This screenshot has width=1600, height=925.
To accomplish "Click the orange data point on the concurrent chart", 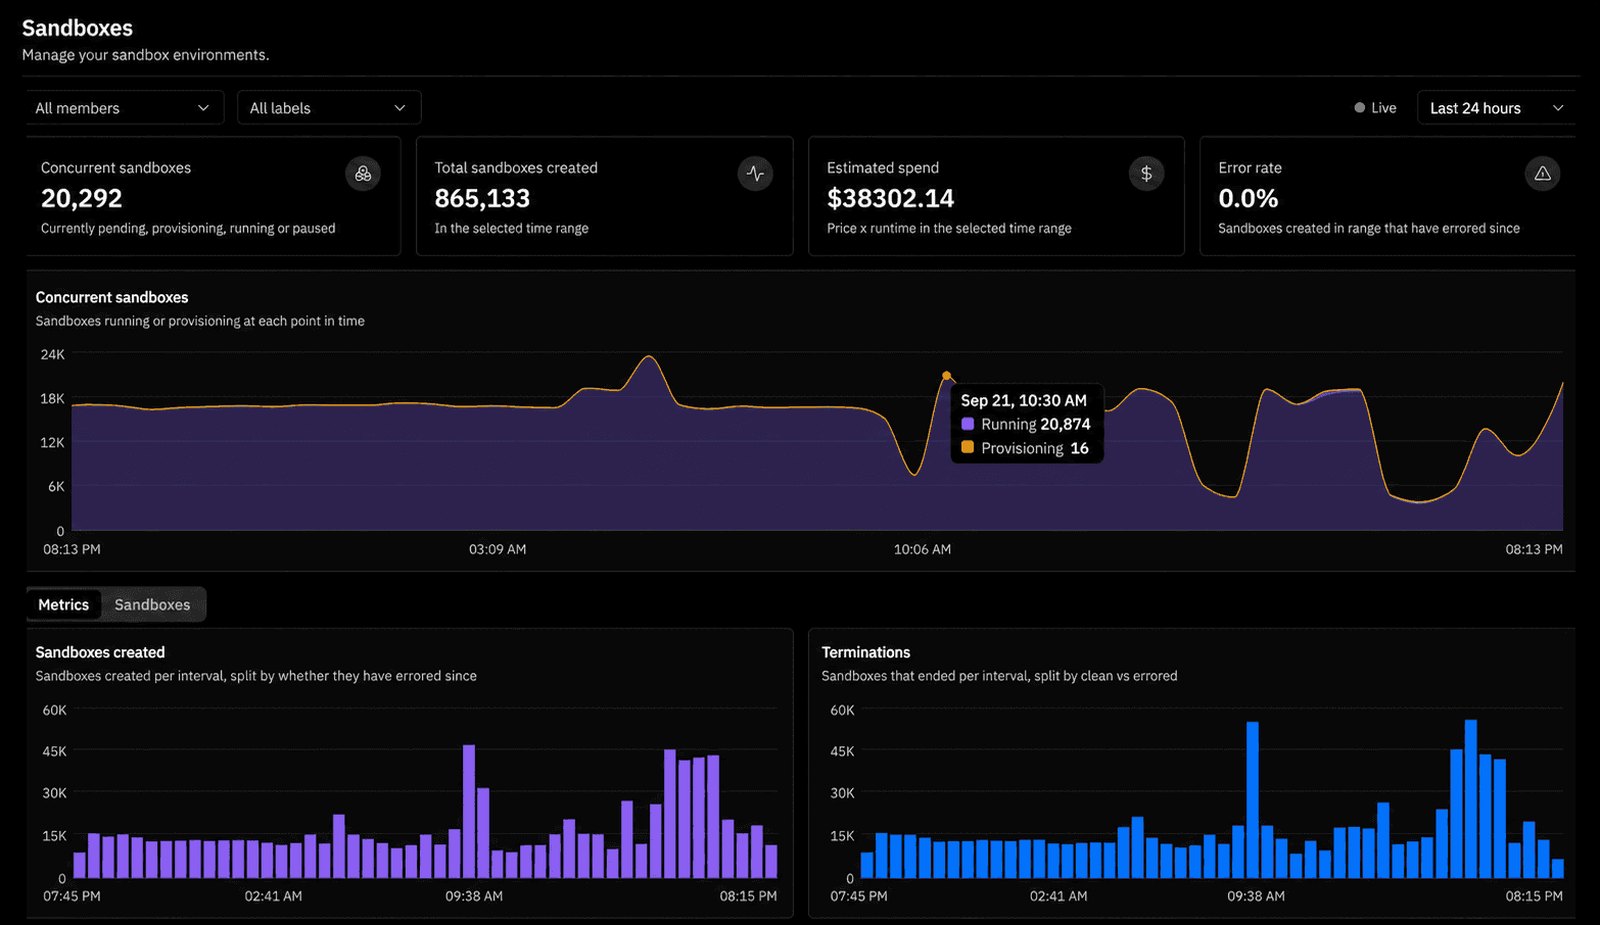I will click(946, 376).
